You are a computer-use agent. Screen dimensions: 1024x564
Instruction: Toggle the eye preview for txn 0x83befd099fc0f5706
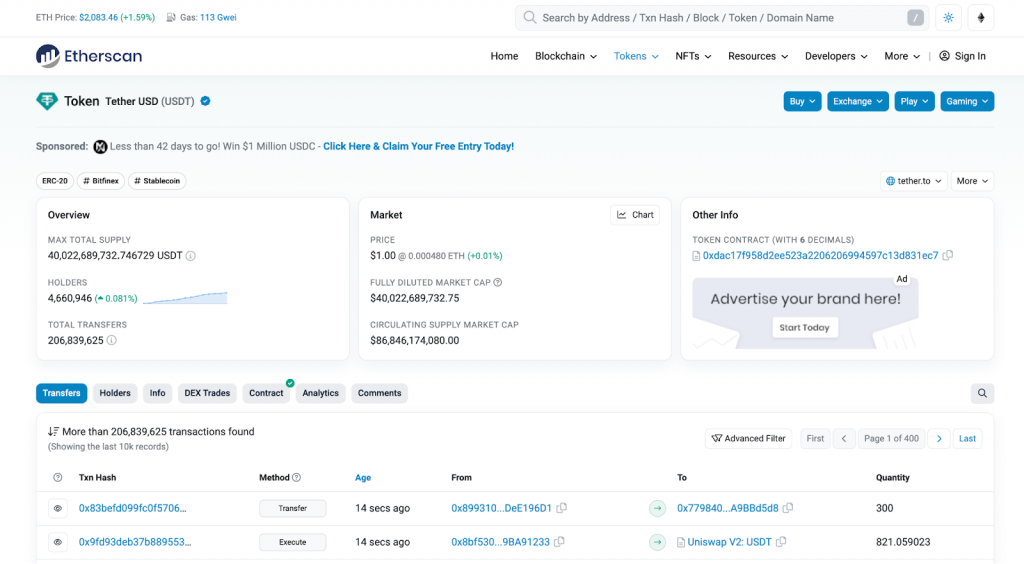point(57,508)
